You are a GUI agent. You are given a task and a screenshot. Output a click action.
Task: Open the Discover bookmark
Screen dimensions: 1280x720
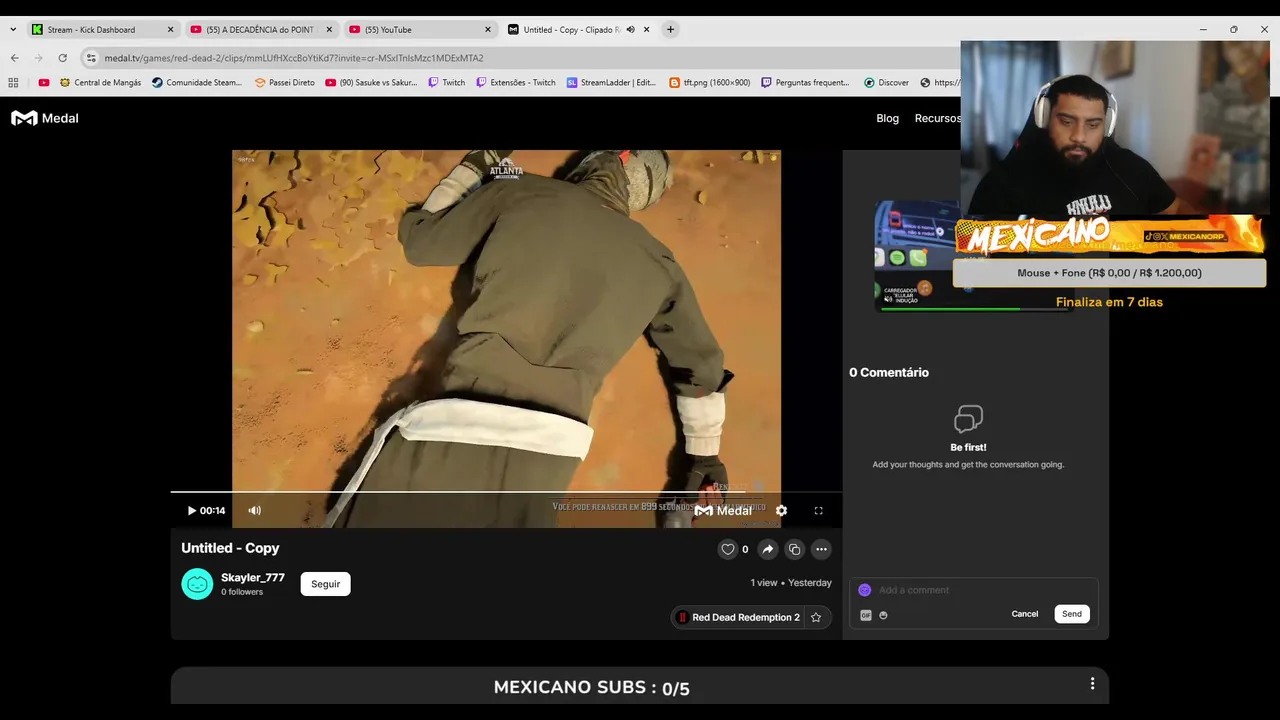pos(886,83)
